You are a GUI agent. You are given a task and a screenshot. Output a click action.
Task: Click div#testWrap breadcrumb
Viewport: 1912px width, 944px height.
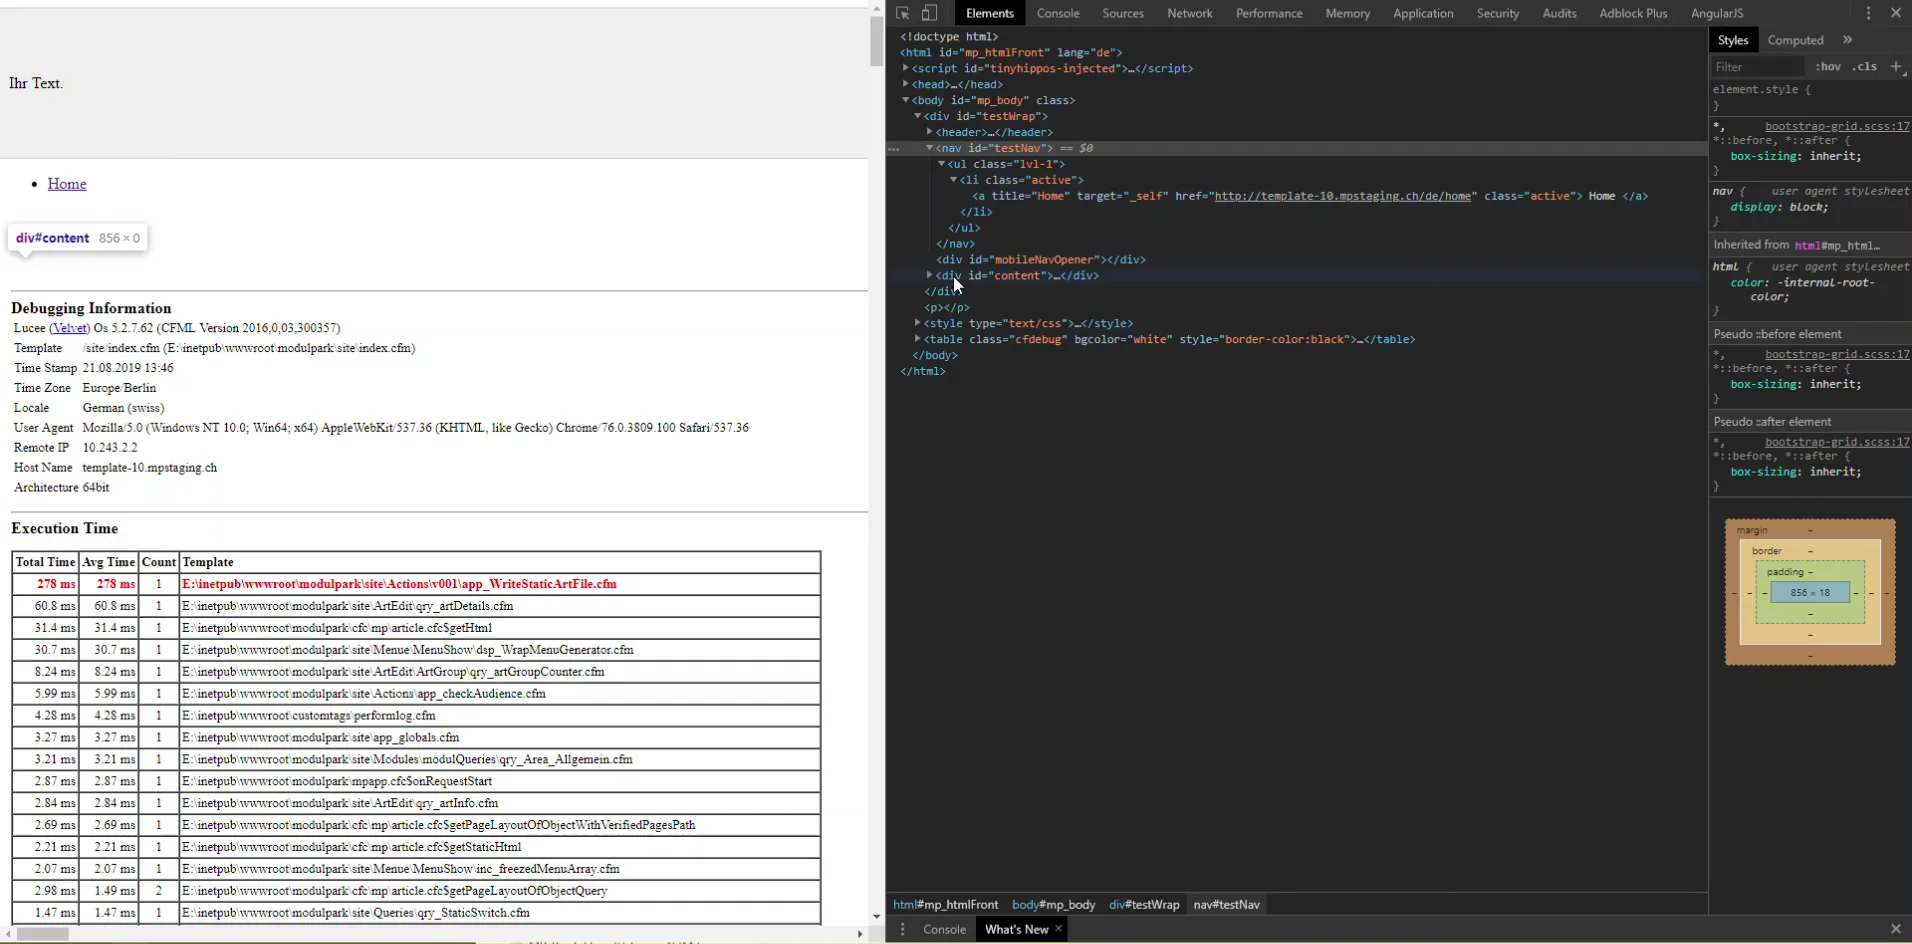(x=1144, y=904)
